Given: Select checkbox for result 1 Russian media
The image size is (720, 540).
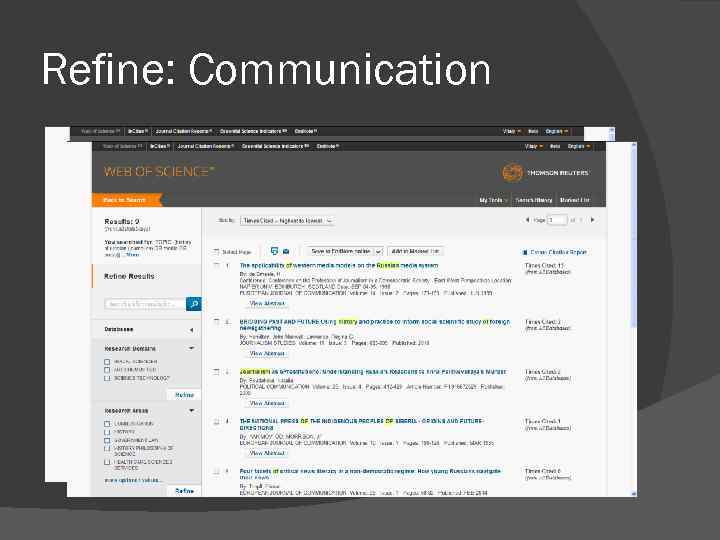Looking at the screenshot, I should 216,265.
